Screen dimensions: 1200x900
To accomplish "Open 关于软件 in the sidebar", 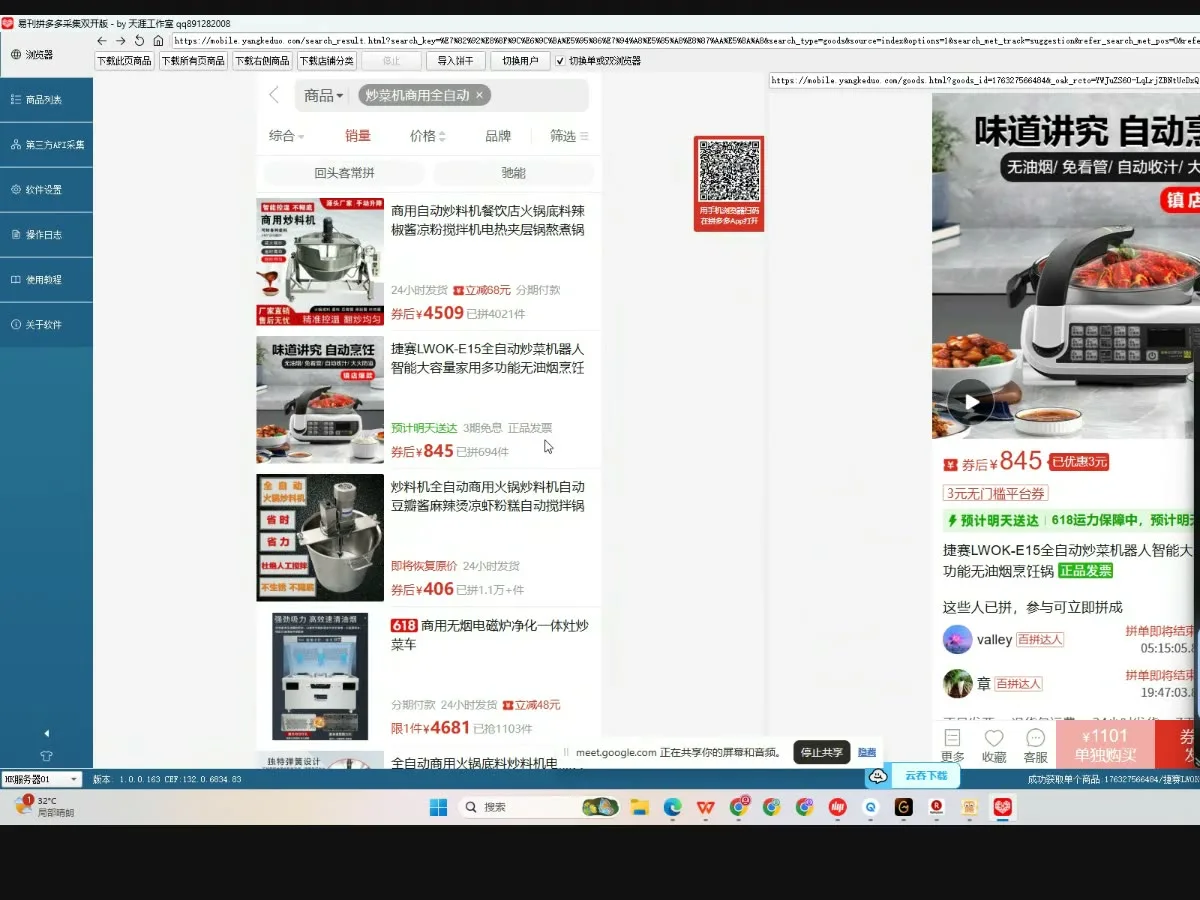I will (46, 325).
